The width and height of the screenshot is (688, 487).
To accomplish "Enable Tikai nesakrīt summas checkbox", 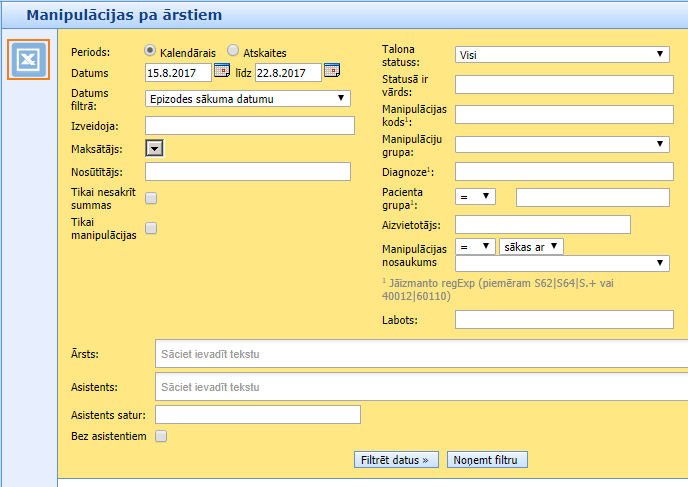I will pos(151,198).
